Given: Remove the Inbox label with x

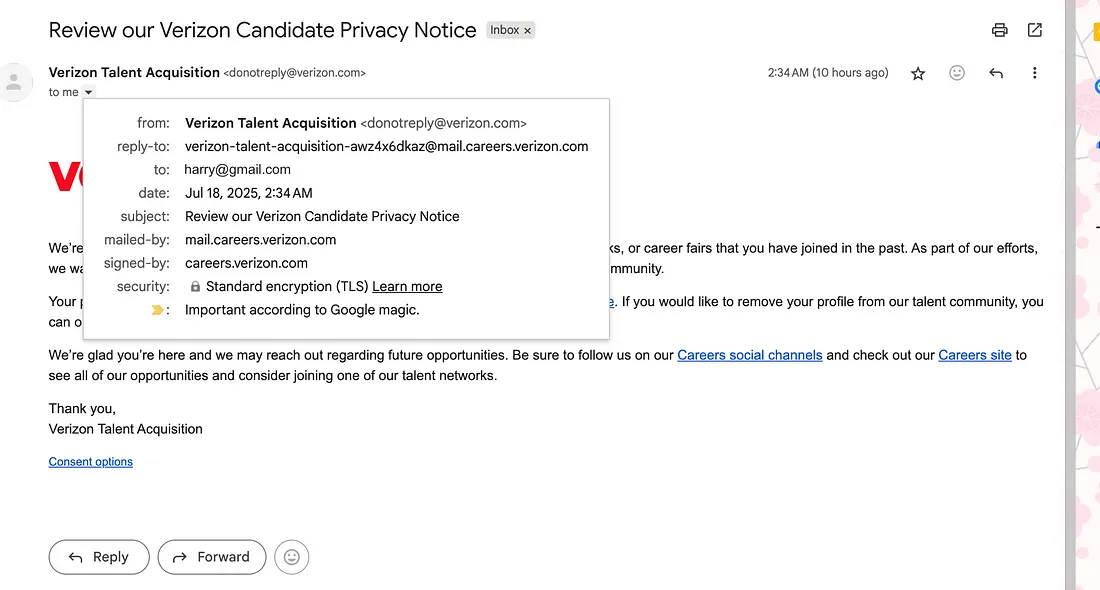Looking at the screenshot, I should coord(528,31).
